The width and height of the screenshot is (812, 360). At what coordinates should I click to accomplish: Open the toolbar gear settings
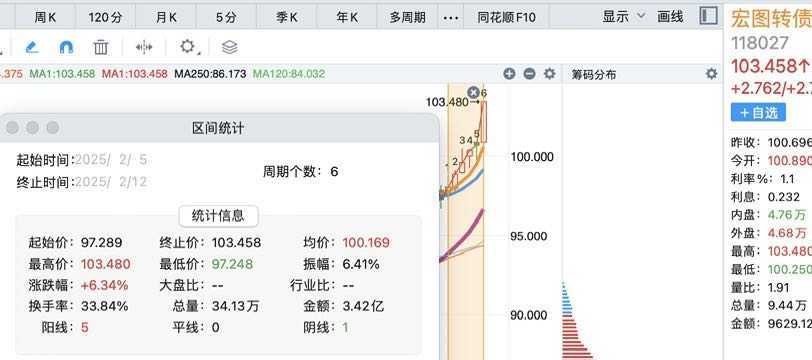[x=187, y=47]
